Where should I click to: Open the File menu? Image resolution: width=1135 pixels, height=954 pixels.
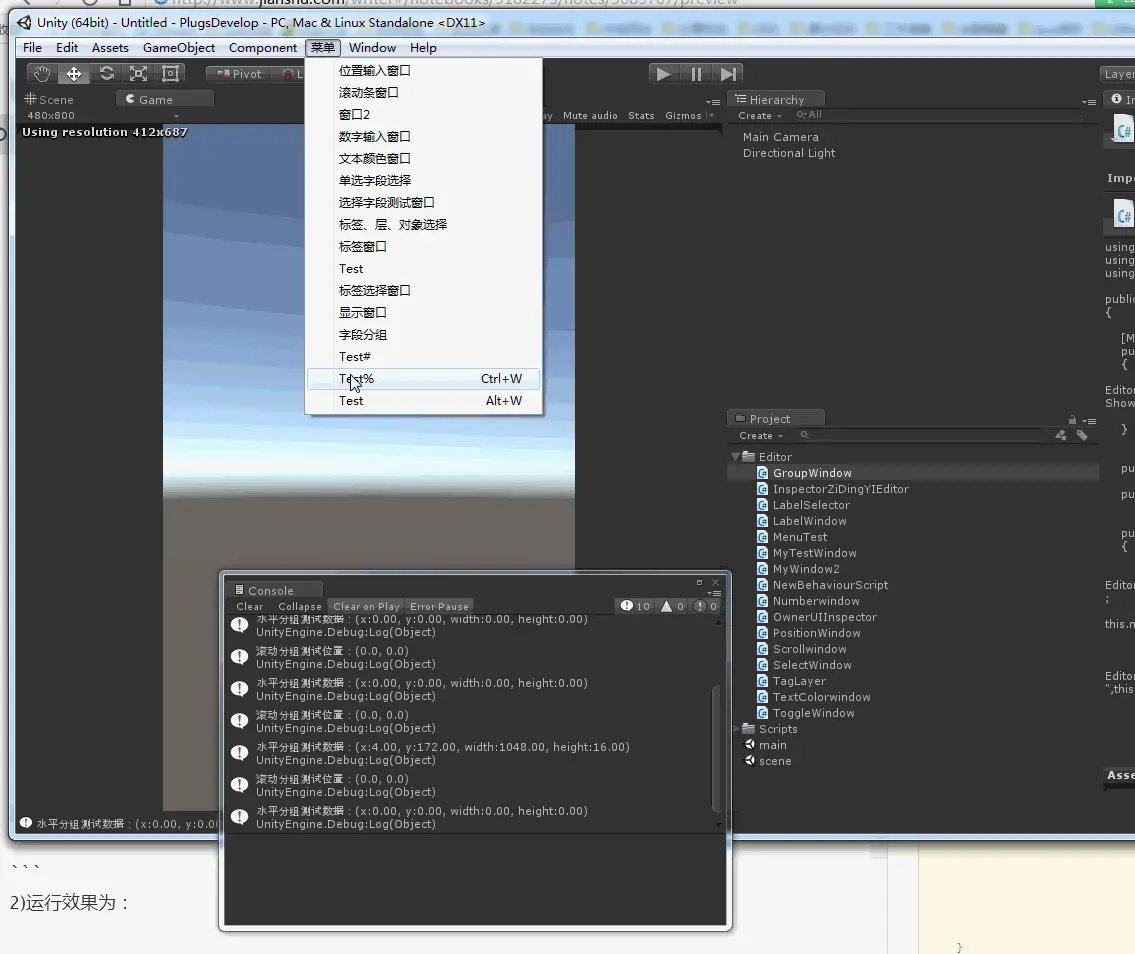pos(32,48)
